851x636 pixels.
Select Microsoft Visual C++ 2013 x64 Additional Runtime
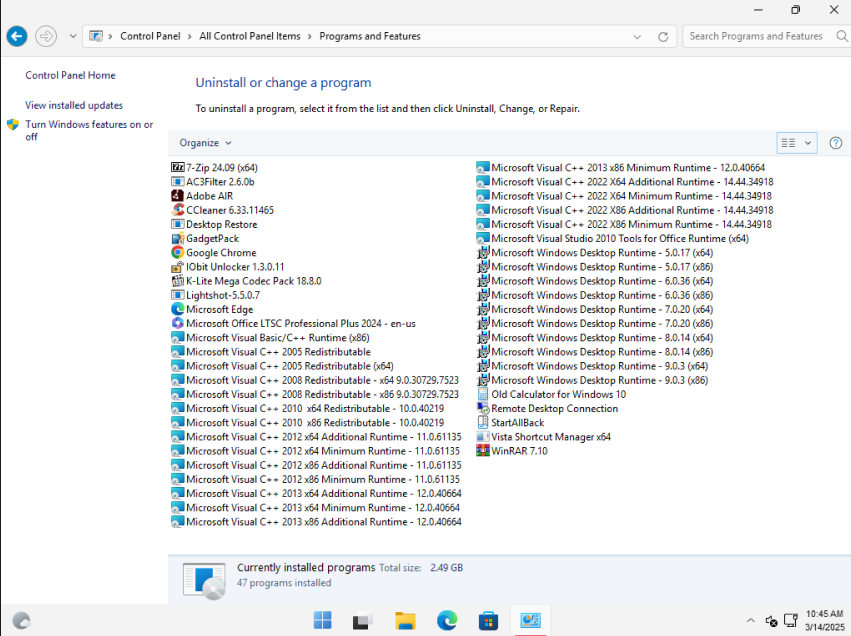316,493
